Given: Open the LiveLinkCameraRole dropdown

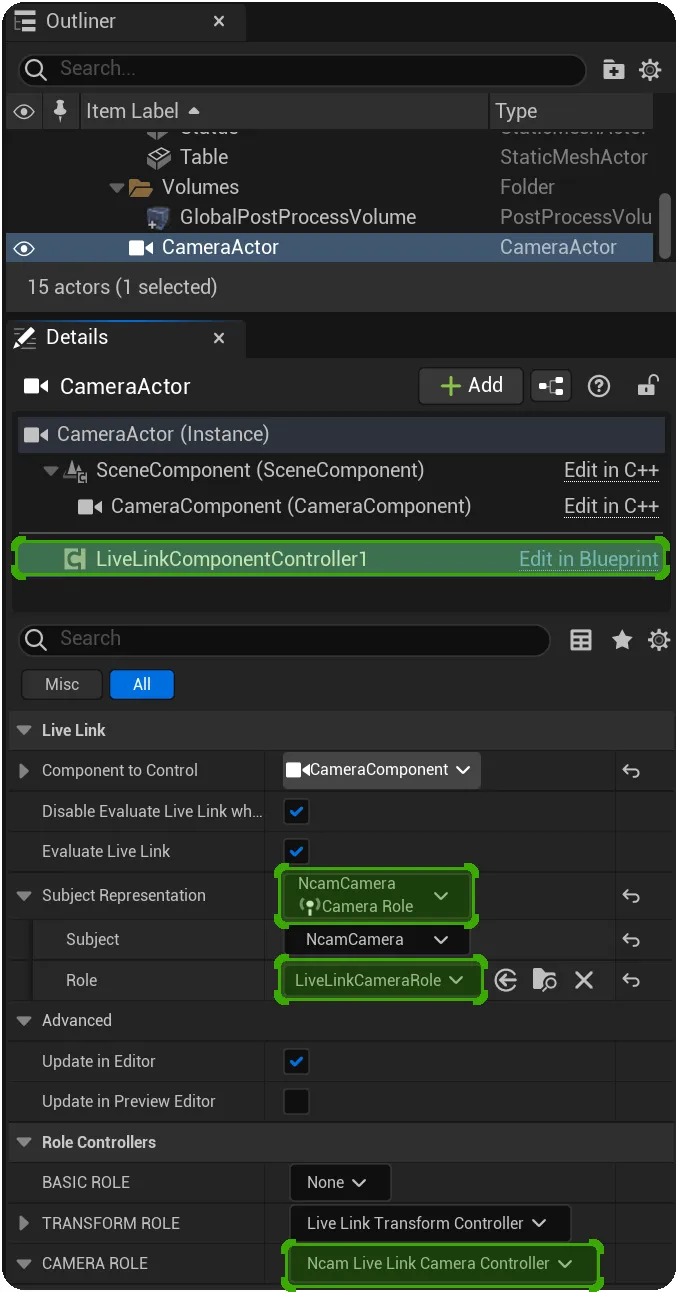Looking at the screenshot, I should (x=380, y=980).
